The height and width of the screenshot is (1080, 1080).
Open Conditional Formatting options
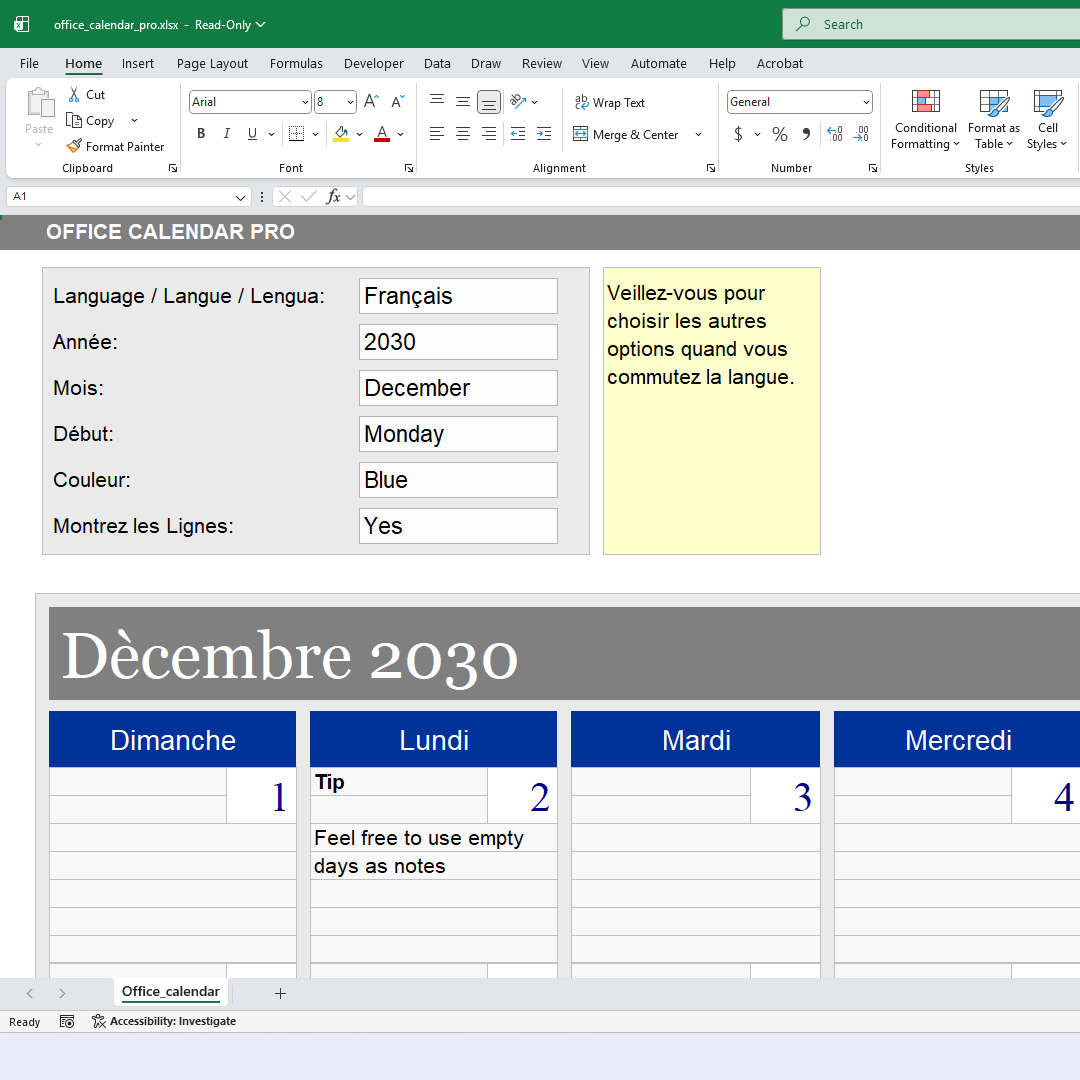click(924, 118)
